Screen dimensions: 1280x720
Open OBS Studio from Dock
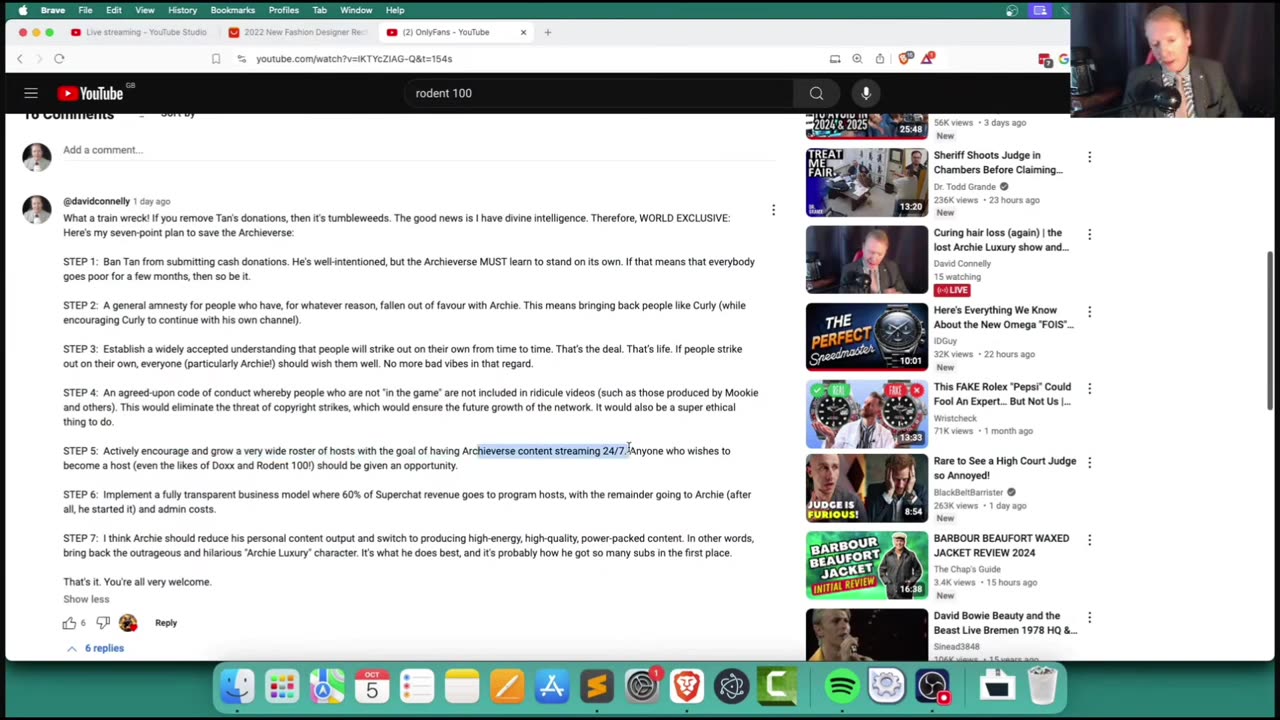(932, 687)
